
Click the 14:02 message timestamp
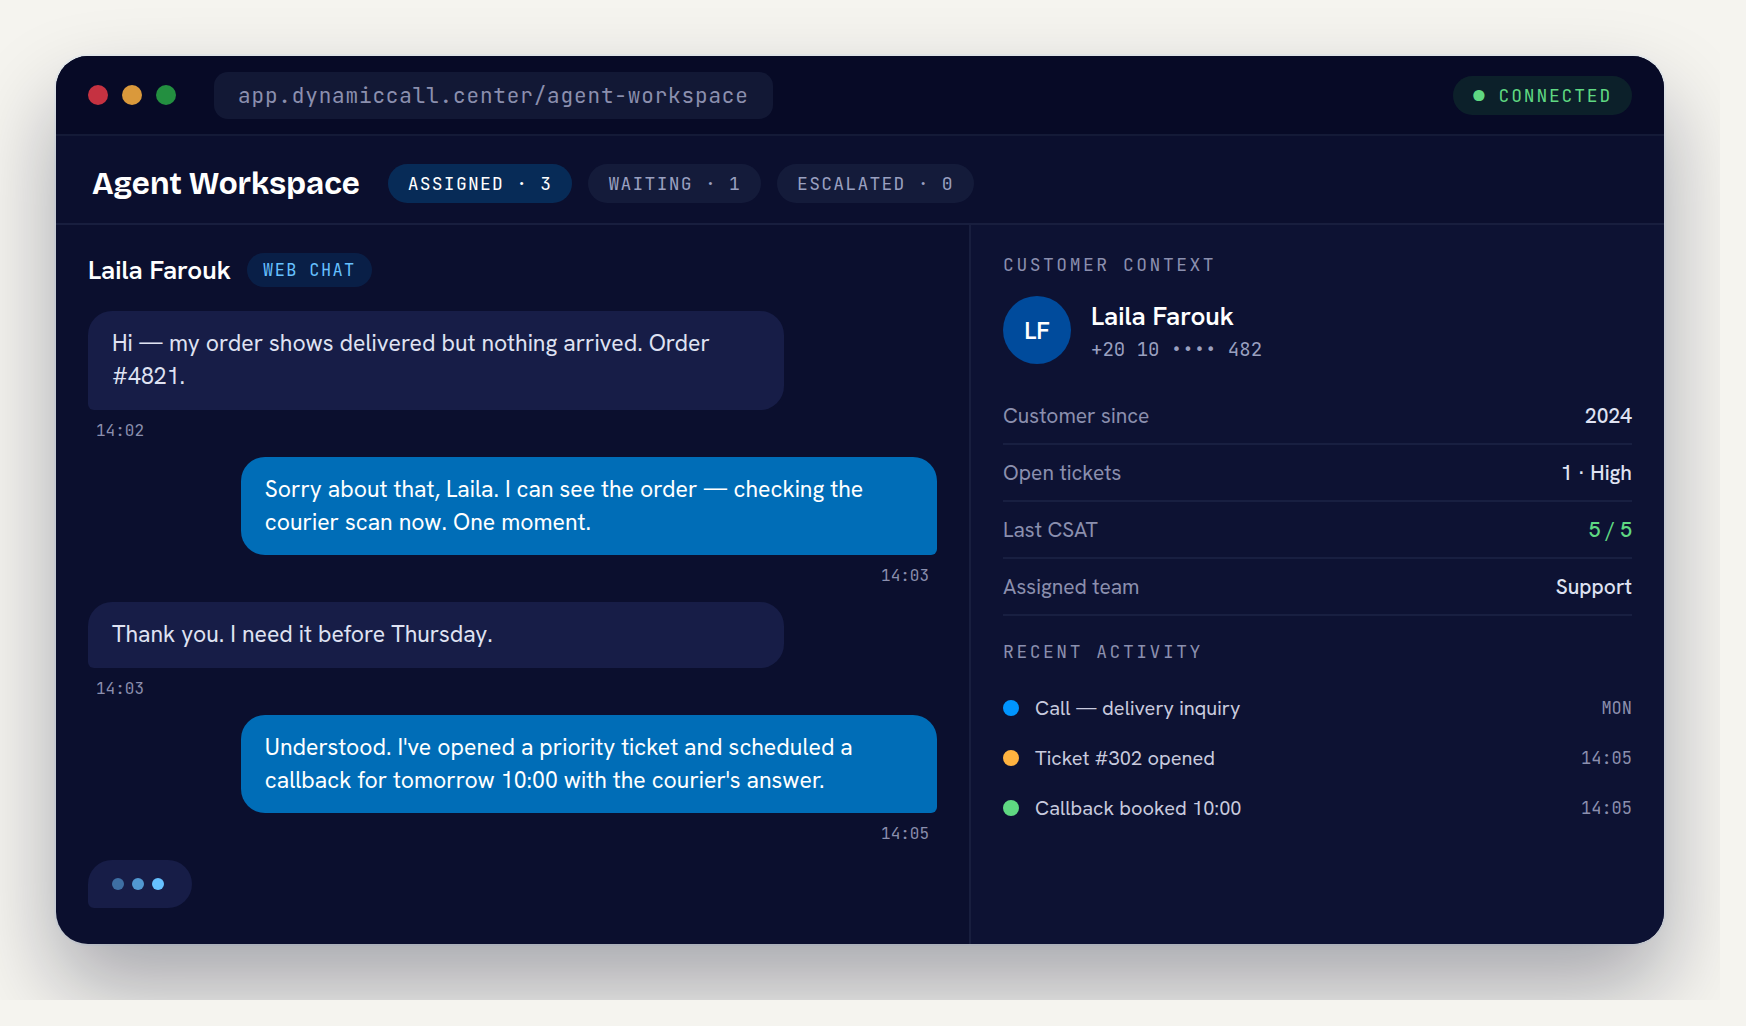coord(120,431)
